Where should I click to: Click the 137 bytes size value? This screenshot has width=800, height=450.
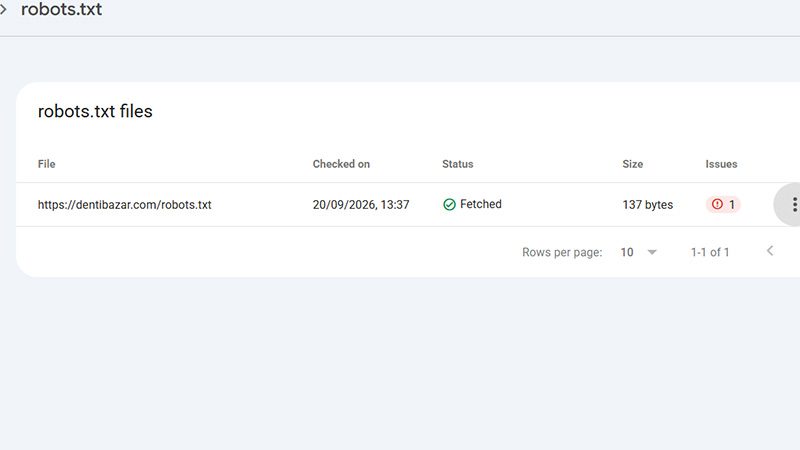pos(647,205)
